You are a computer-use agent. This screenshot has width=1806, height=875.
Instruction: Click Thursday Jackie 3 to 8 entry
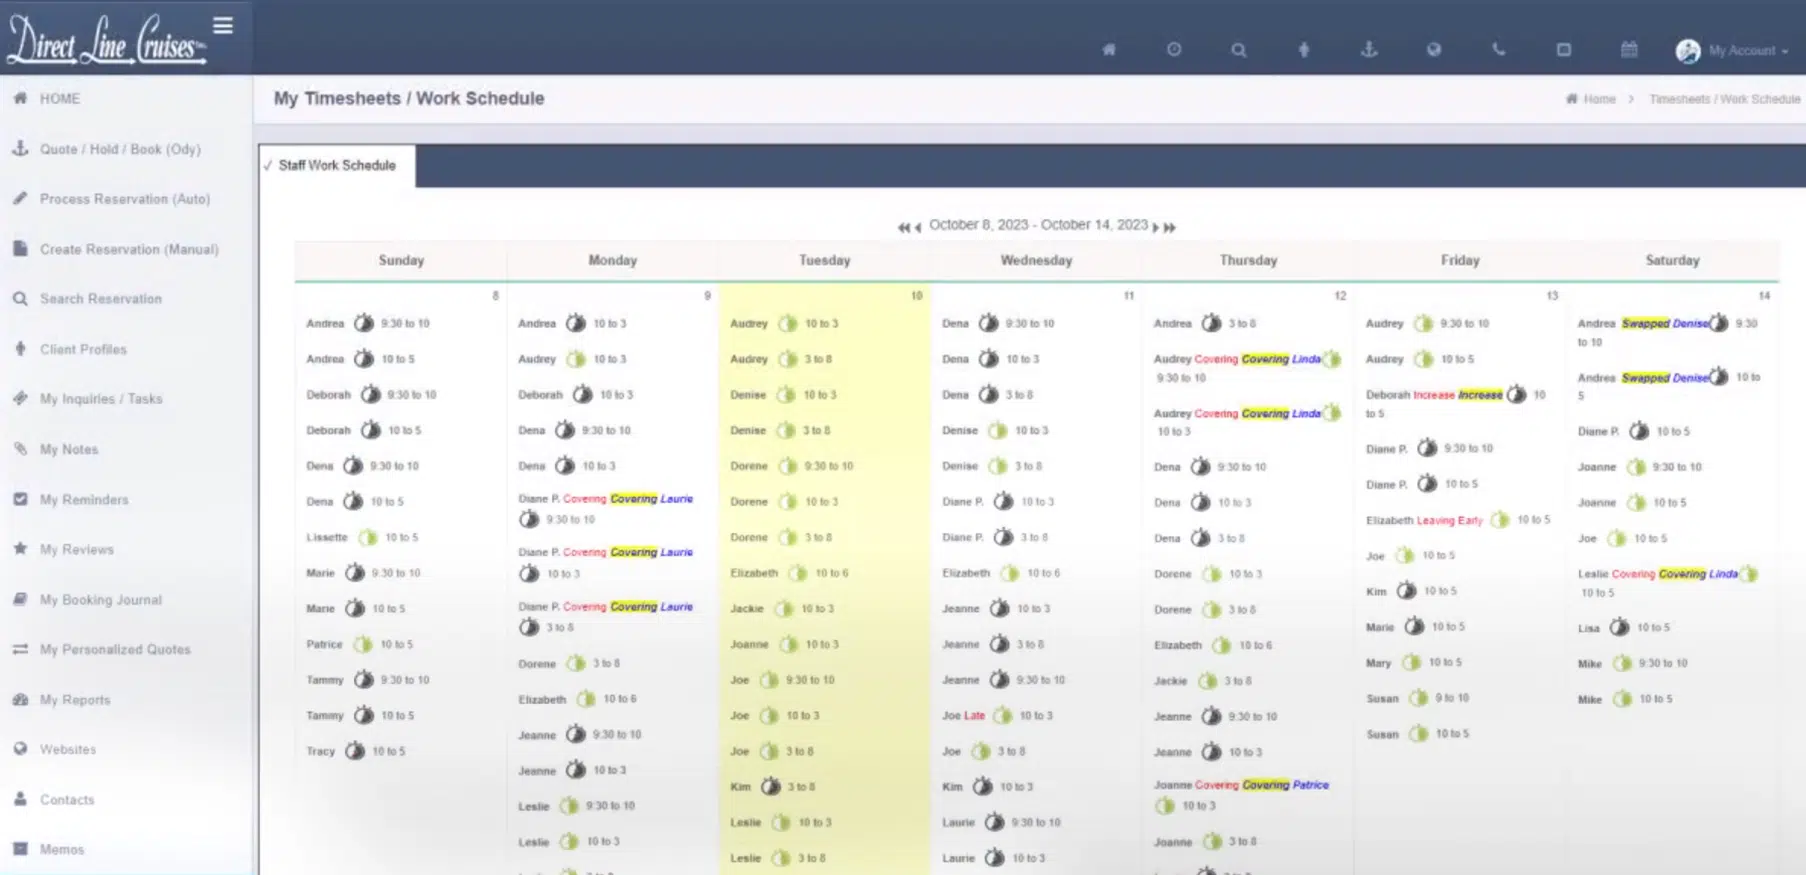[1203, 681]
